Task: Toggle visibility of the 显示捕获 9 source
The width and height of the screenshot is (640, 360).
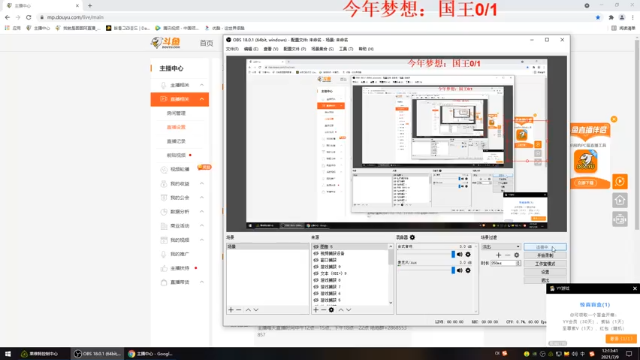Action: pyautogui.click(x=316, y=267)
